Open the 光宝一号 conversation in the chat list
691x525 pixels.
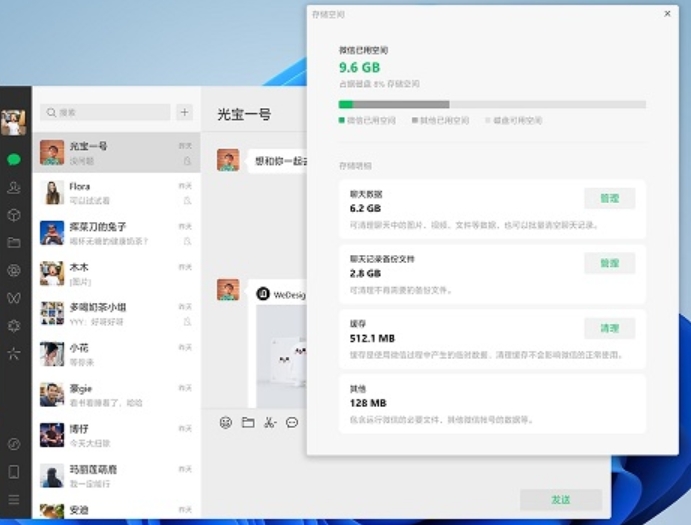(117, 153)
